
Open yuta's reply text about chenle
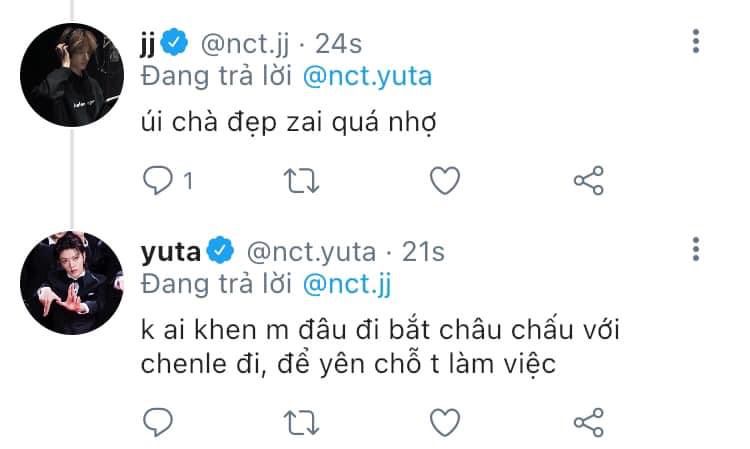click(x=380, y=347)
